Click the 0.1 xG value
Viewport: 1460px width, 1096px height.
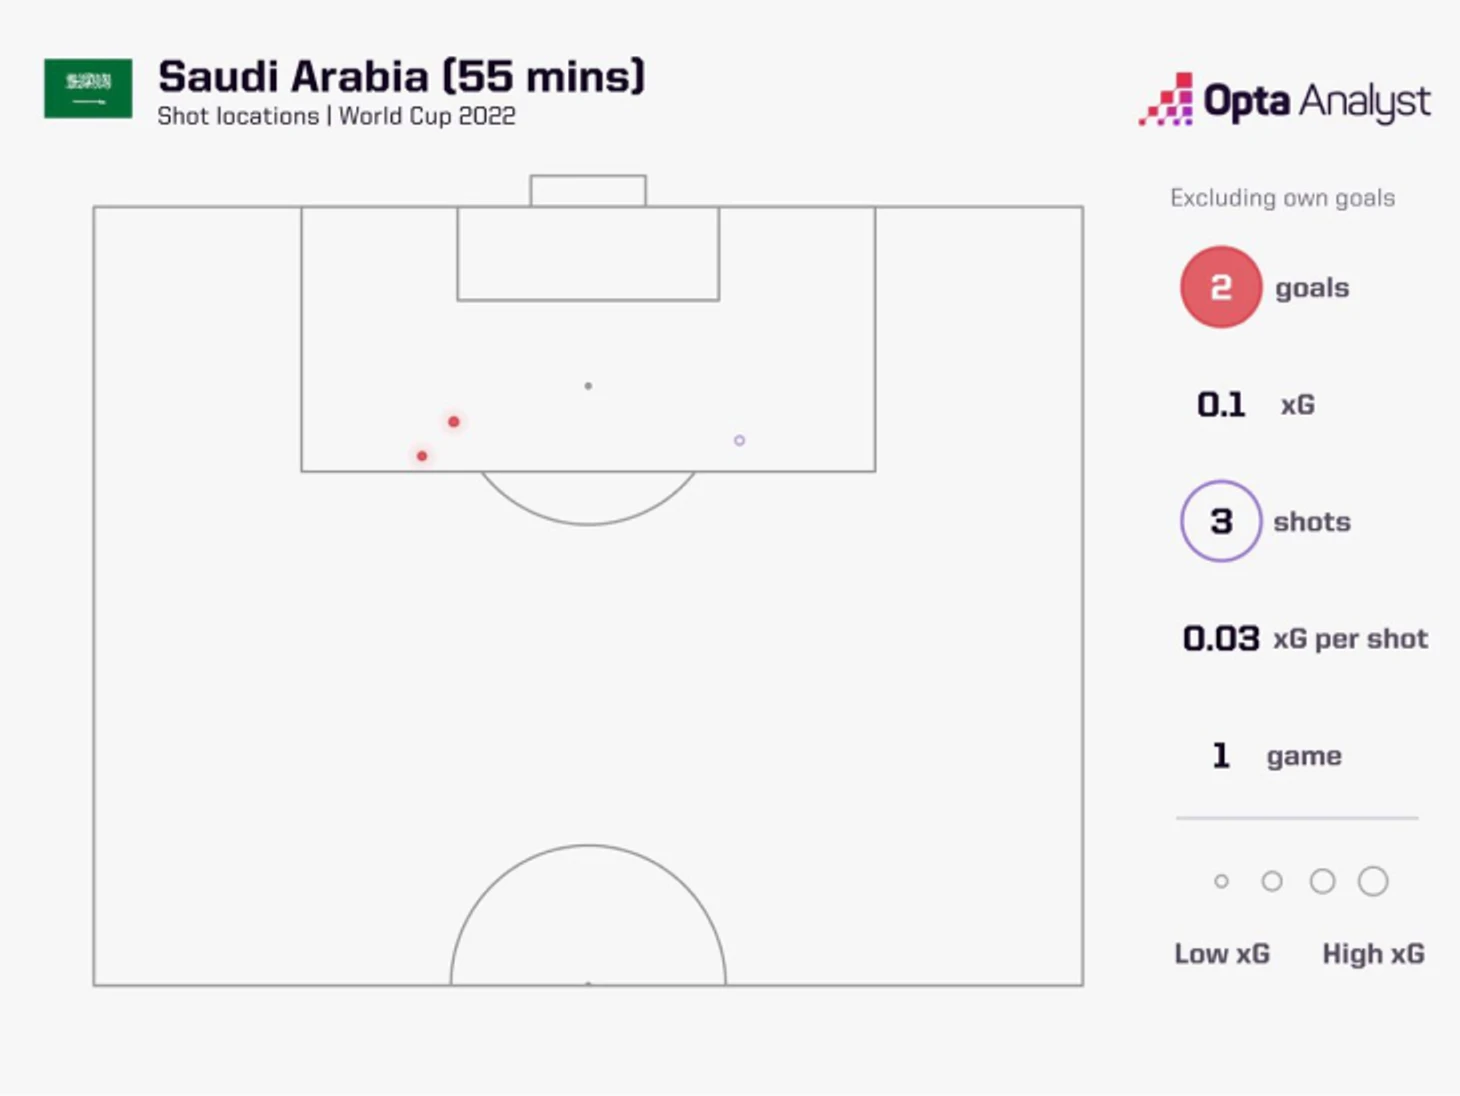(1221, 405)
